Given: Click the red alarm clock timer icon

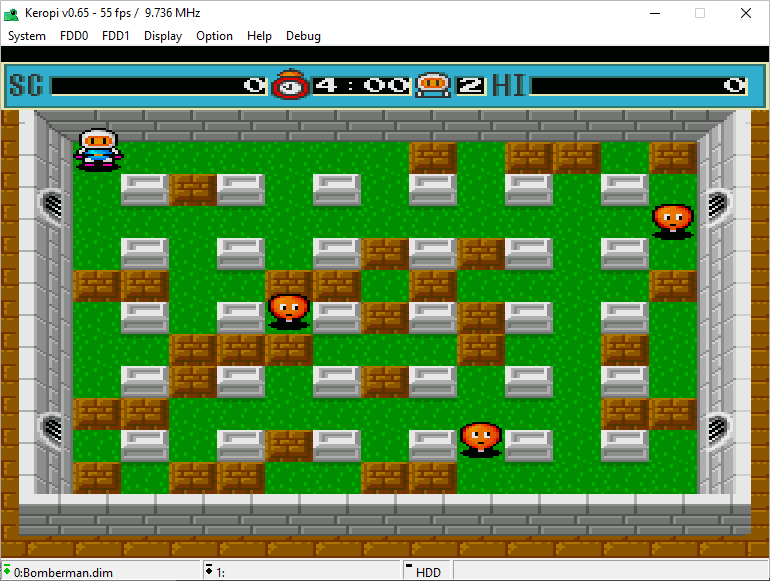Looking at the screenshot, I should 290,84.
